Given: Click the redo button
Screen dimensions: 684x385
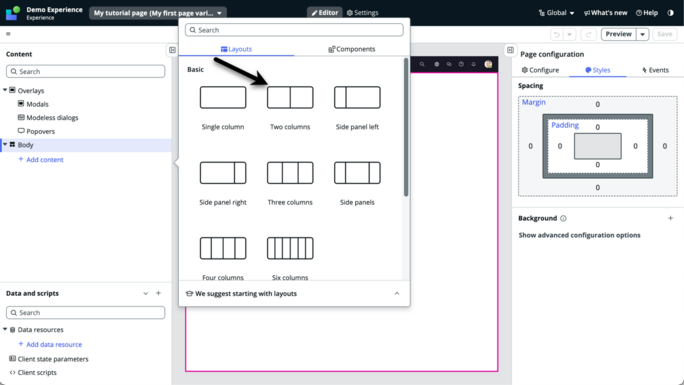Looking at the screenshot, I should 588,34.
